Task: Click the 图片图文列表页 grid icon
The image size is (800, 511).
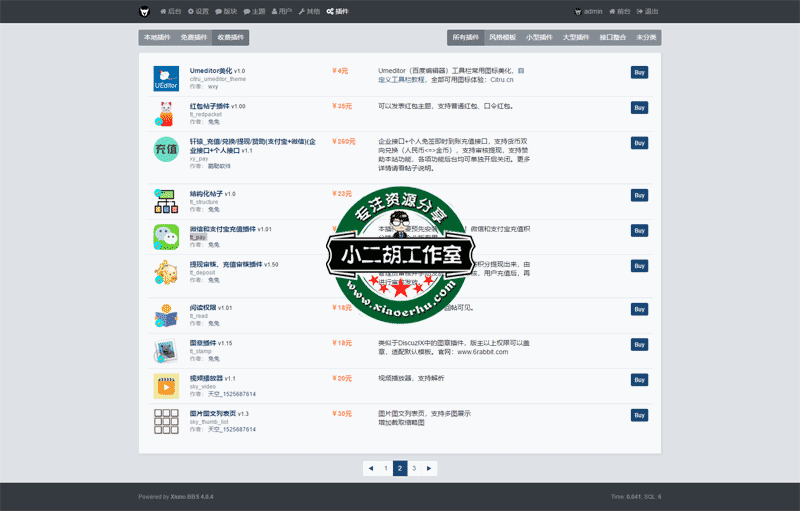Action: tap(166, 421)
